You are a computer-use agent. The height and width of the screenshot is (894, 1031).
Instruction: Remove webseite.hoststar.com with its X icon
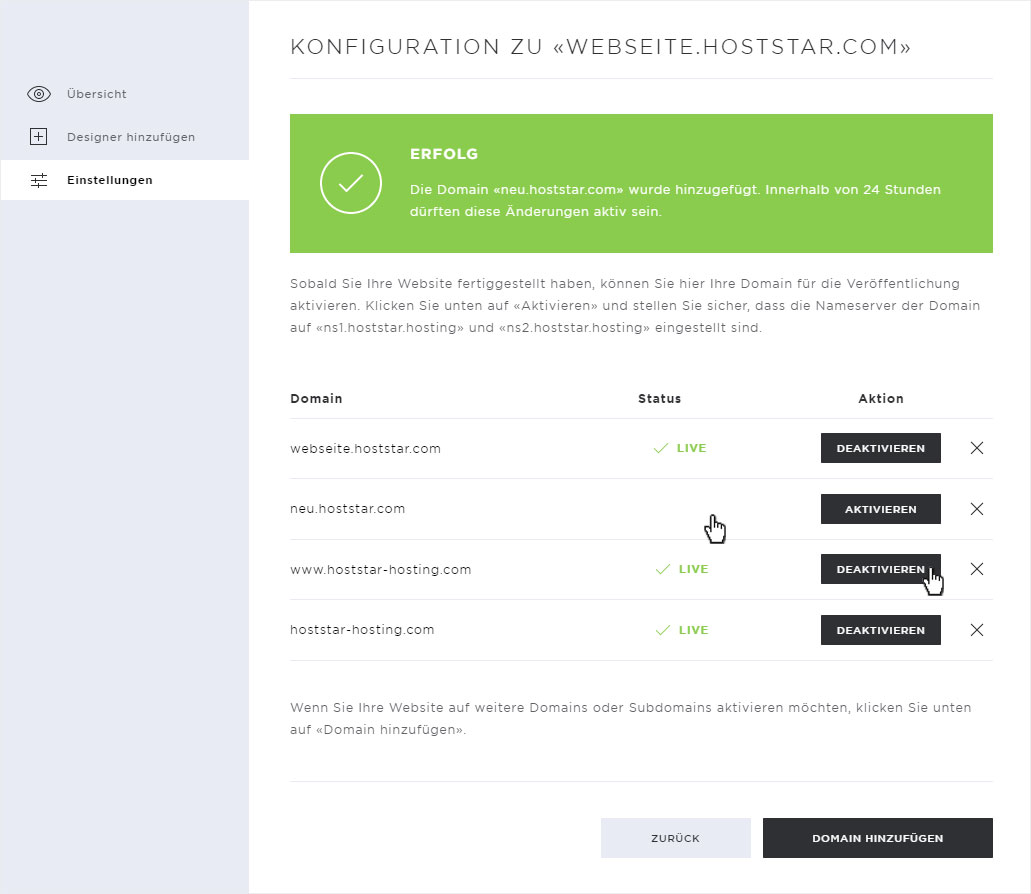tap(977, 448)
